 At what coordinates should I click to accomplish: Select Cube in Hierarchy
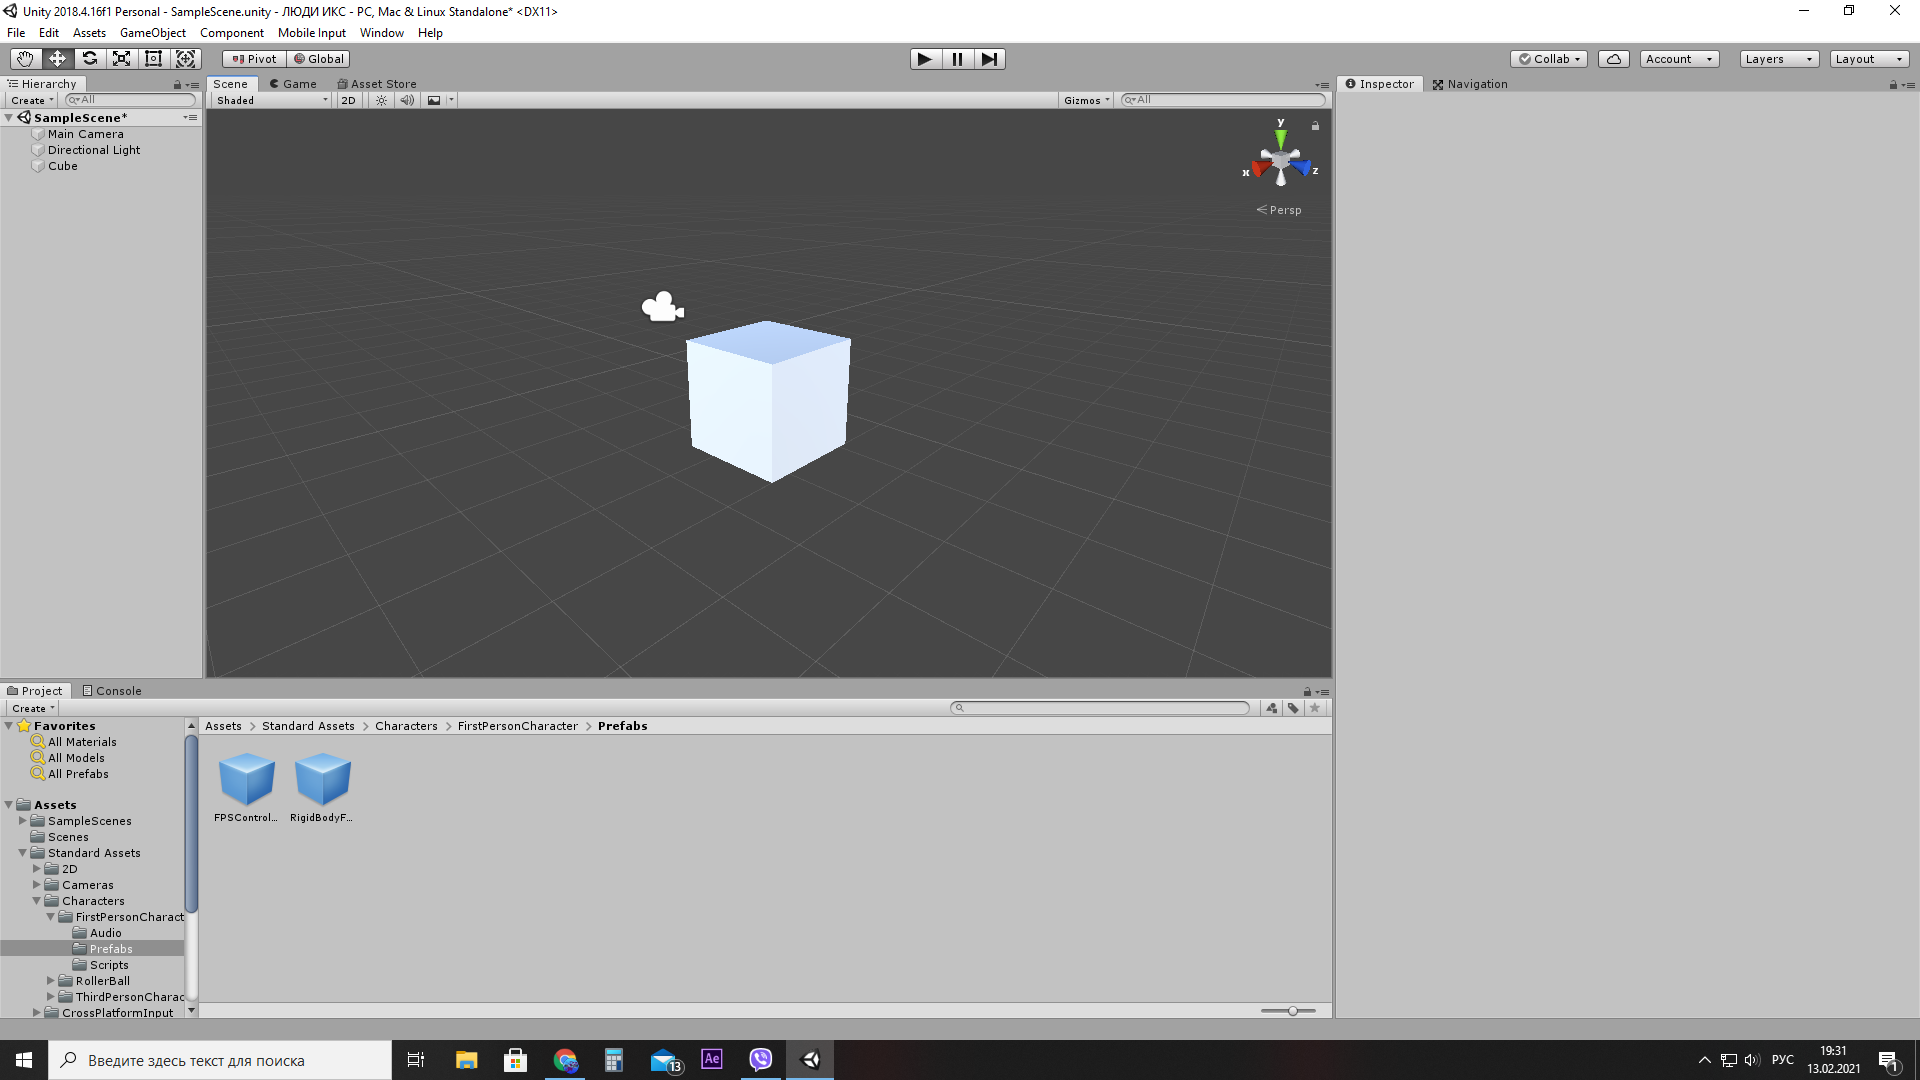coord(63,166)
